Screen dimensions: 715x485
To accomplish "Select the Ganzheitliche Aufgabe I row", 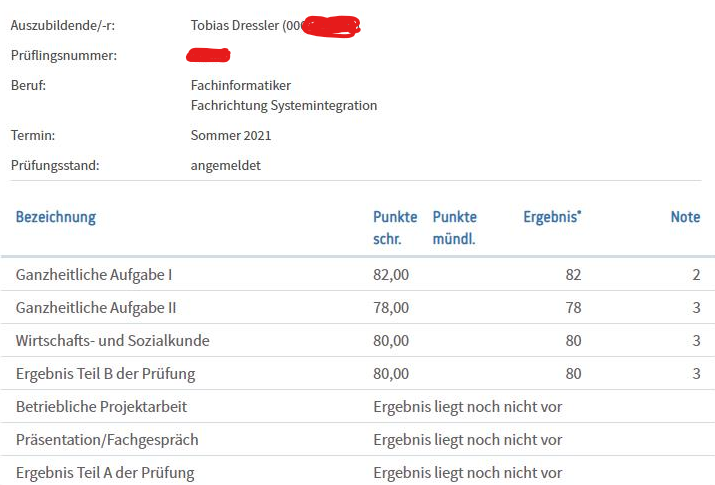I will click(x=358, y=274).
